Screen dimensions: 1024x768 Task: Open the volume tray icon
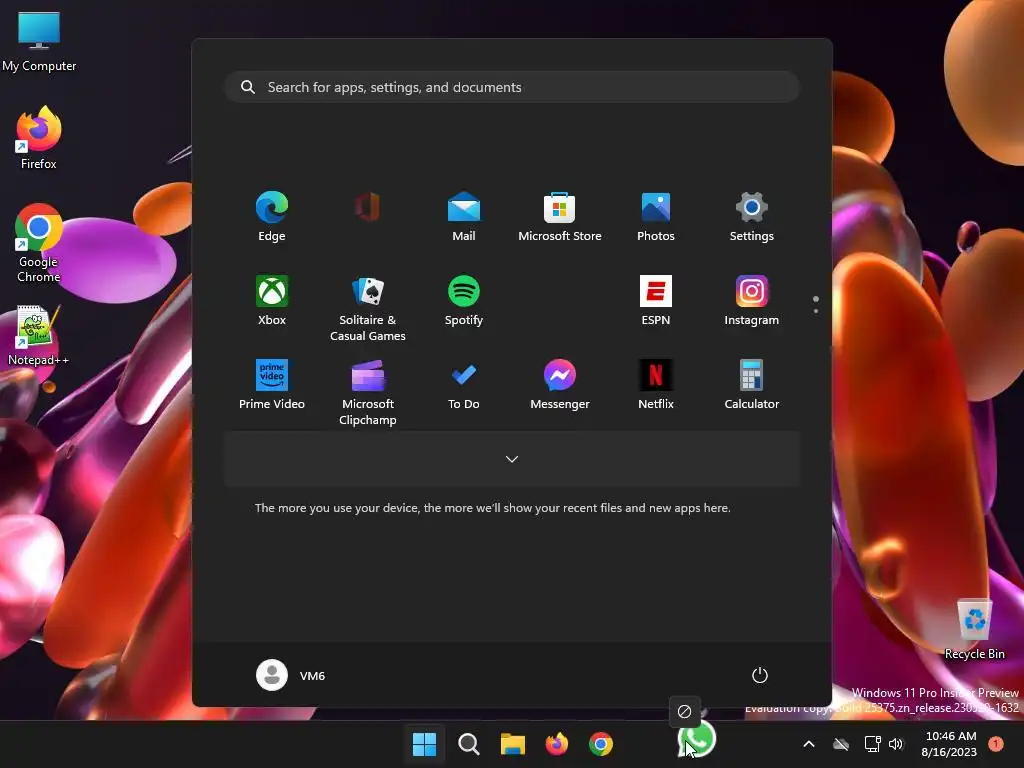coord(896,744)
